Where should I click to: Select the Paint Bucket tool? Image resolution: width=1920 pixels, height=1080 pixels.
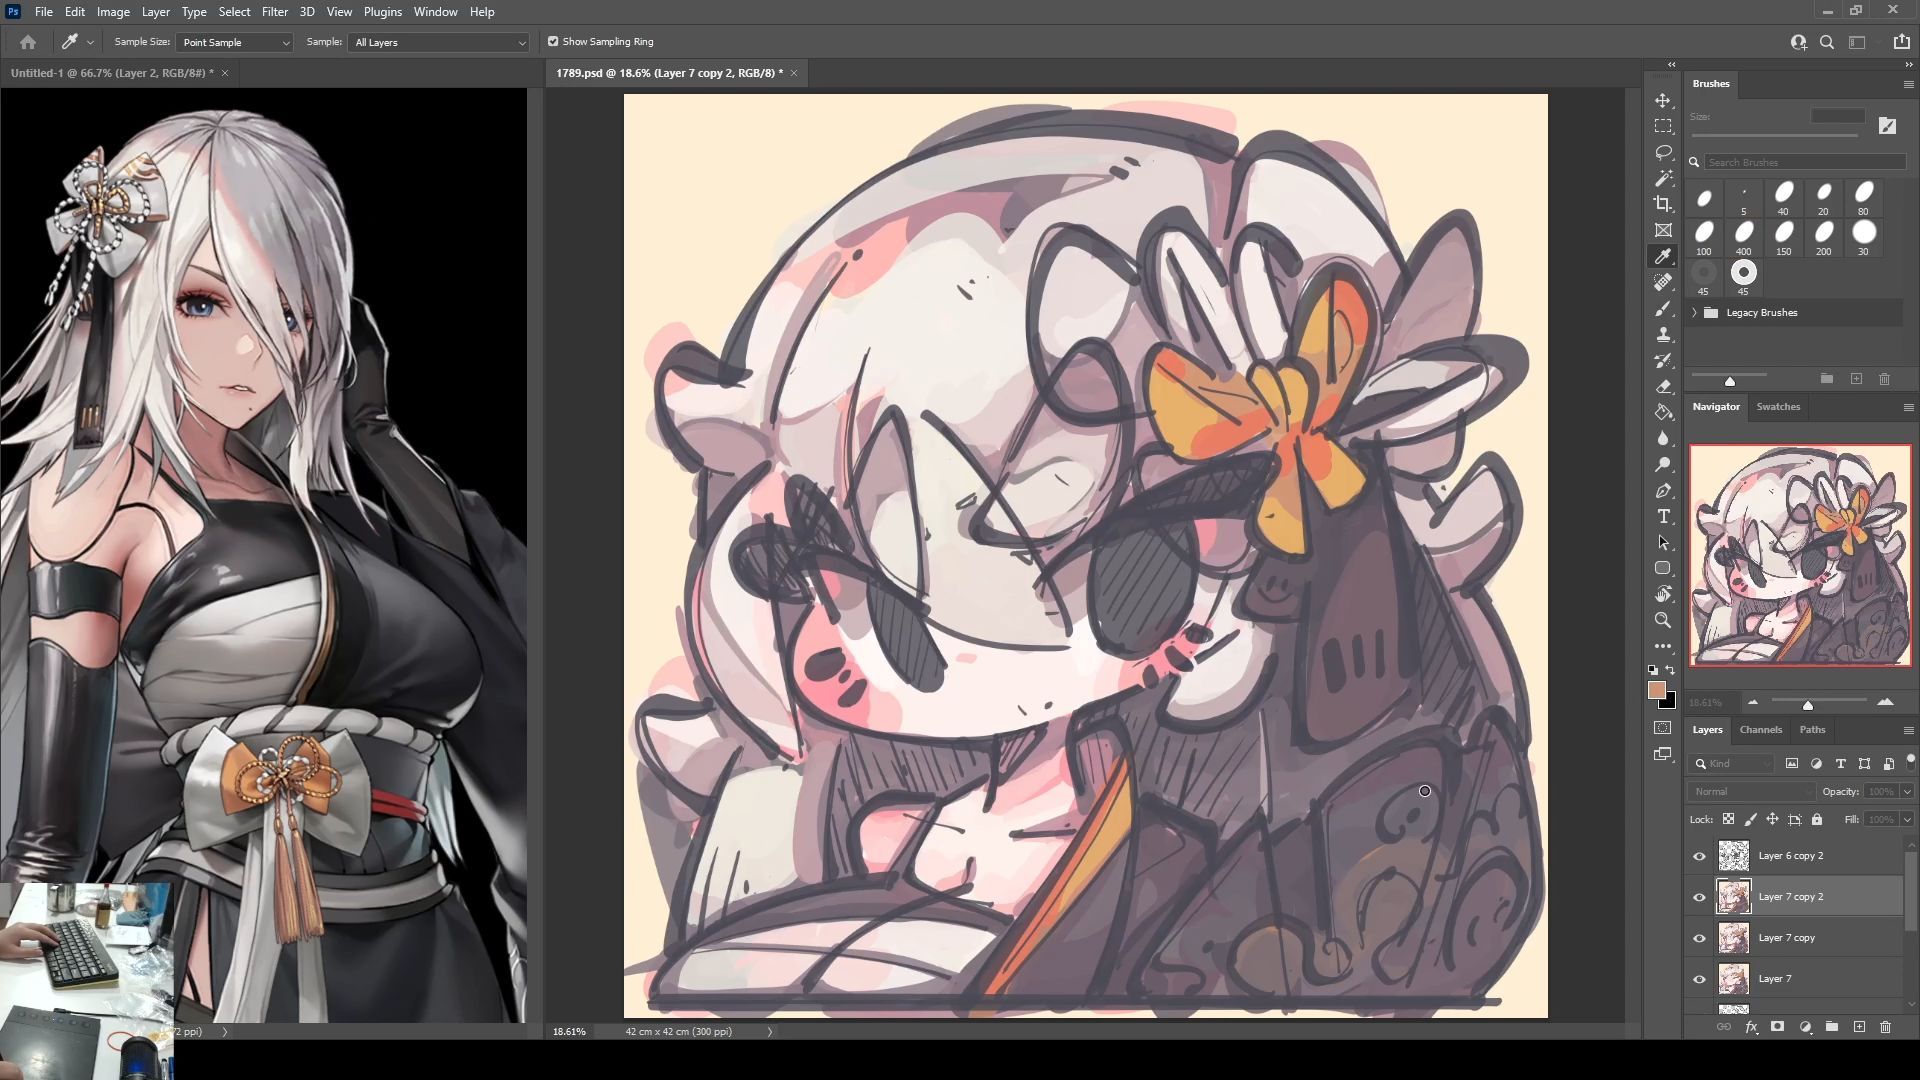point(1663,412)
